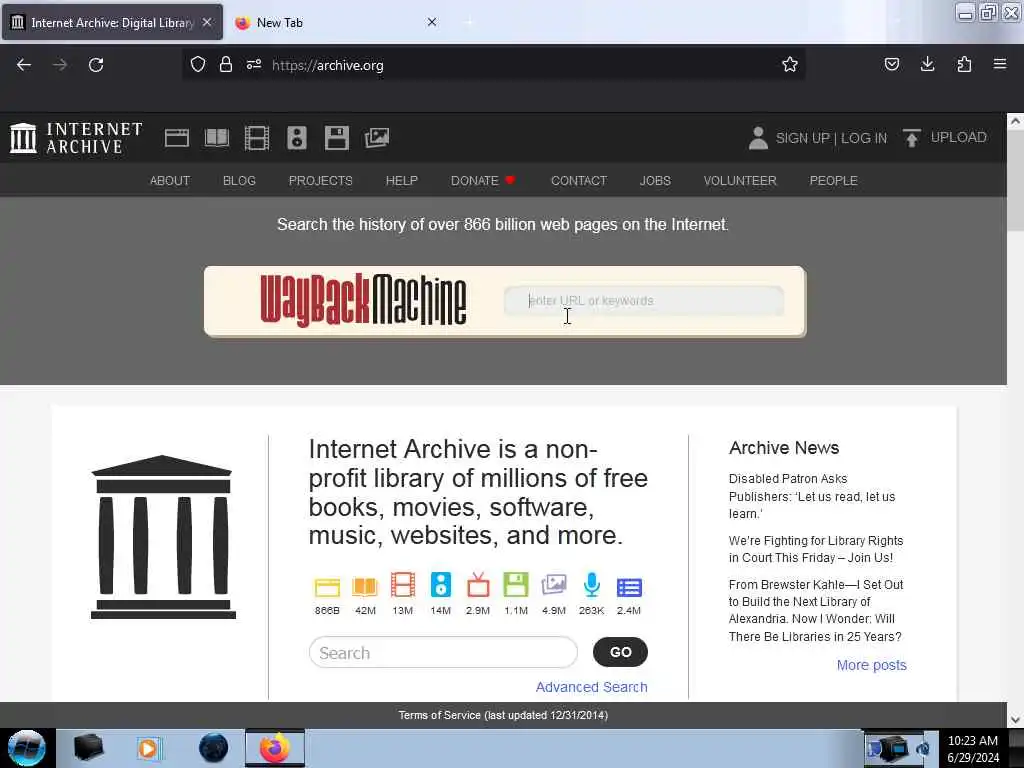Select the Internet Archive browser tab
Viewport: 1024px width, 768px height.
(x=112, y=22)
